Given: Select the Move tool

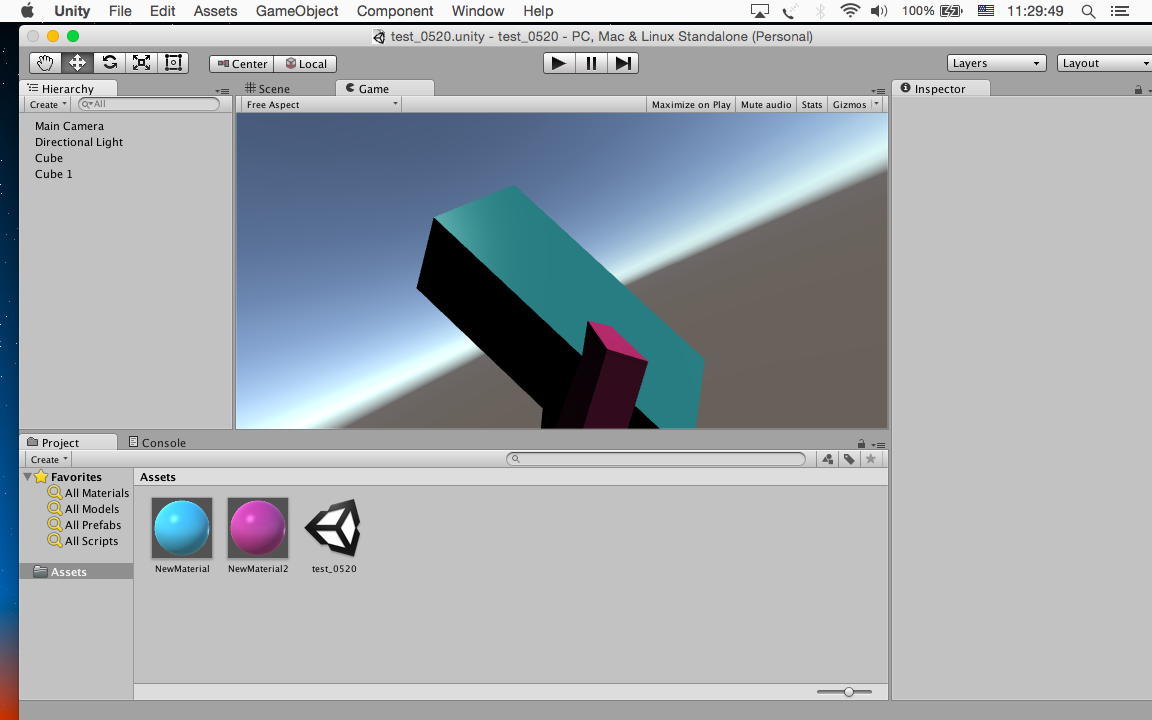Looking at the screenshot, I should pyautogui.click(x=77, y=63).
